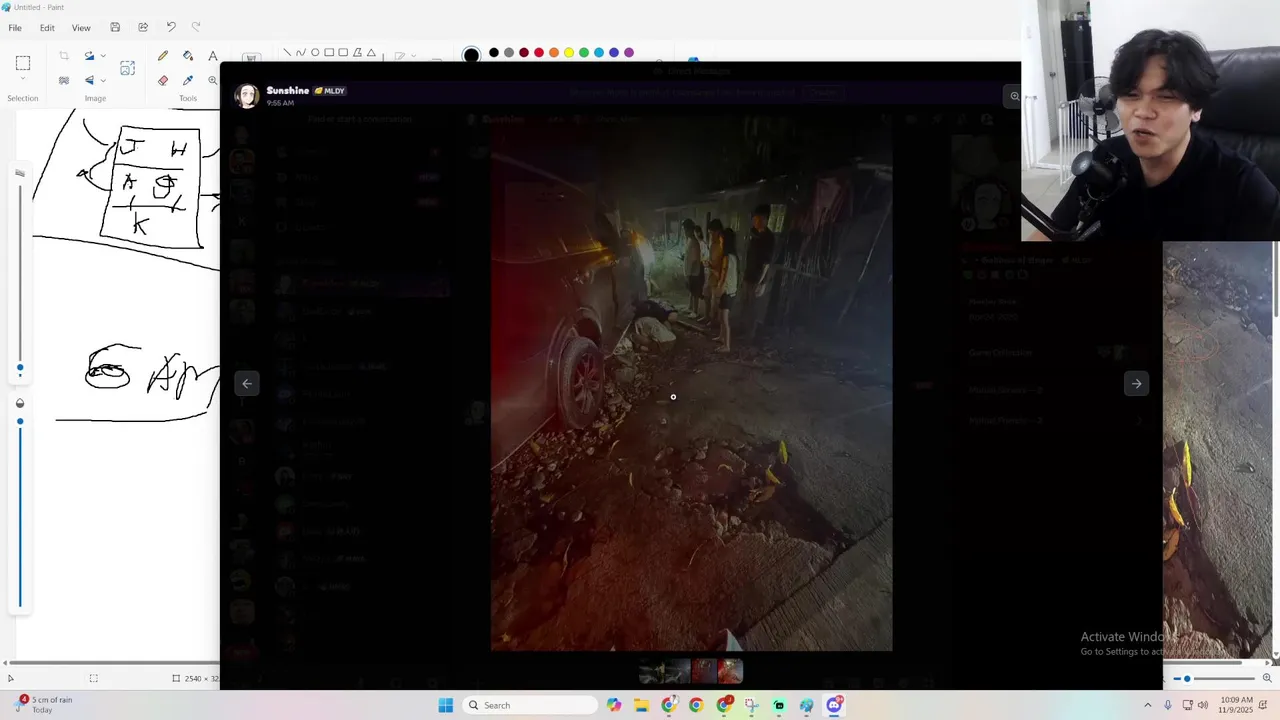Adjust the brush size slider handle
Screen dimensions: 1280x720
click(19, 368)
